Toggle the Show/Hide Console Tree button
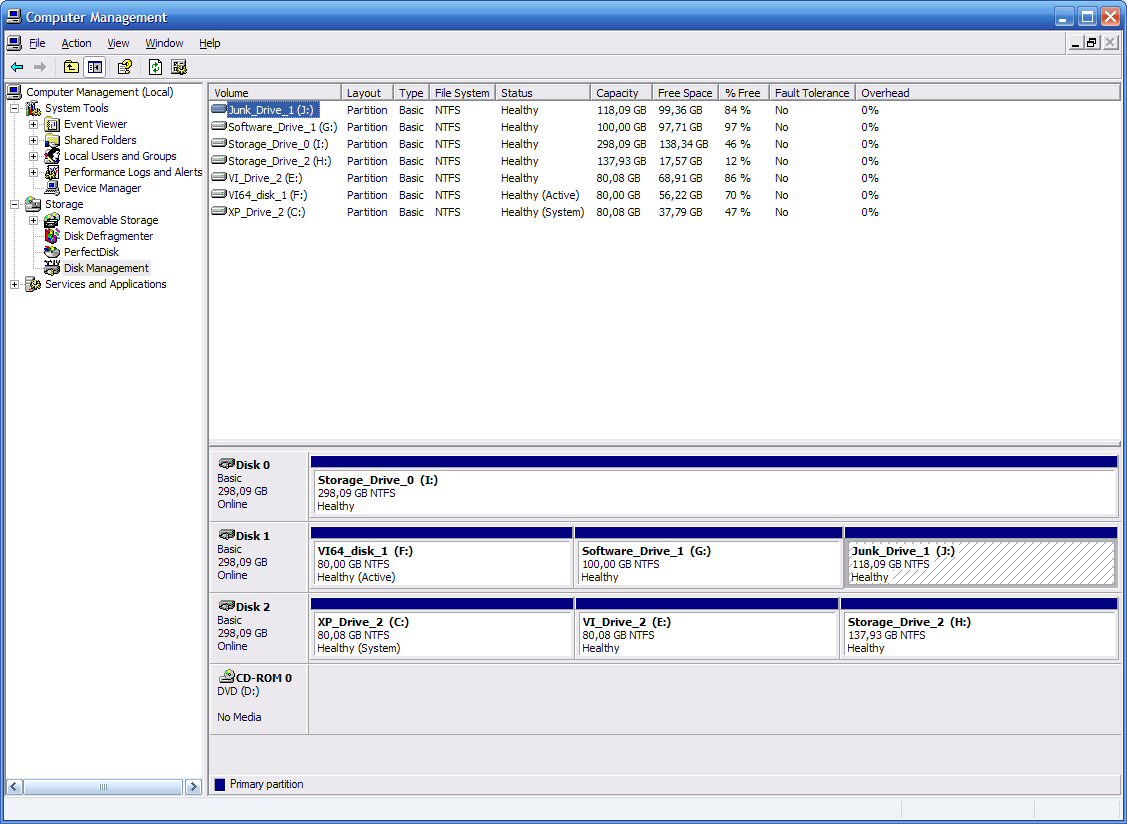The height and width of the screenshot is (824, 1127). 94,67
